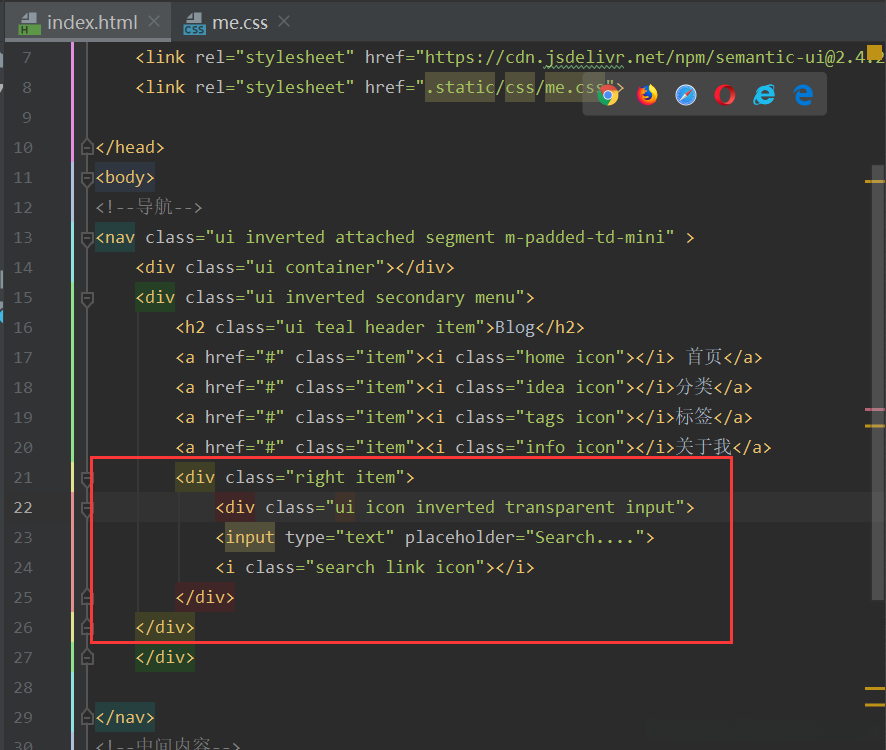Click the me.css stylesheet path link
This screenshot has width=886, height=750.
coord(519,88)
